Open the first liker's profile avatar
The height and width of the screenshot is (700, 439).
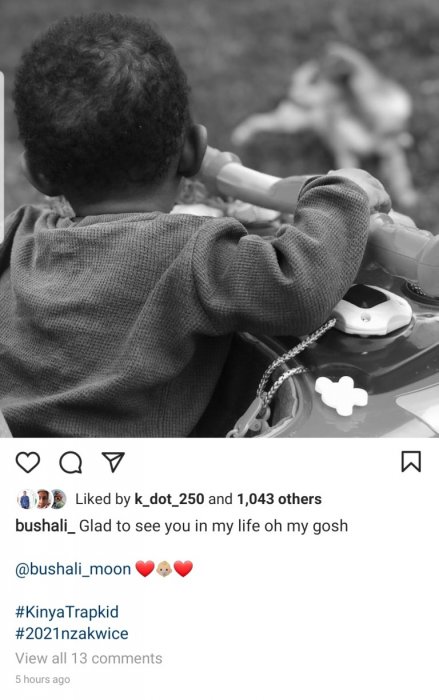click(x=26, y=499)
